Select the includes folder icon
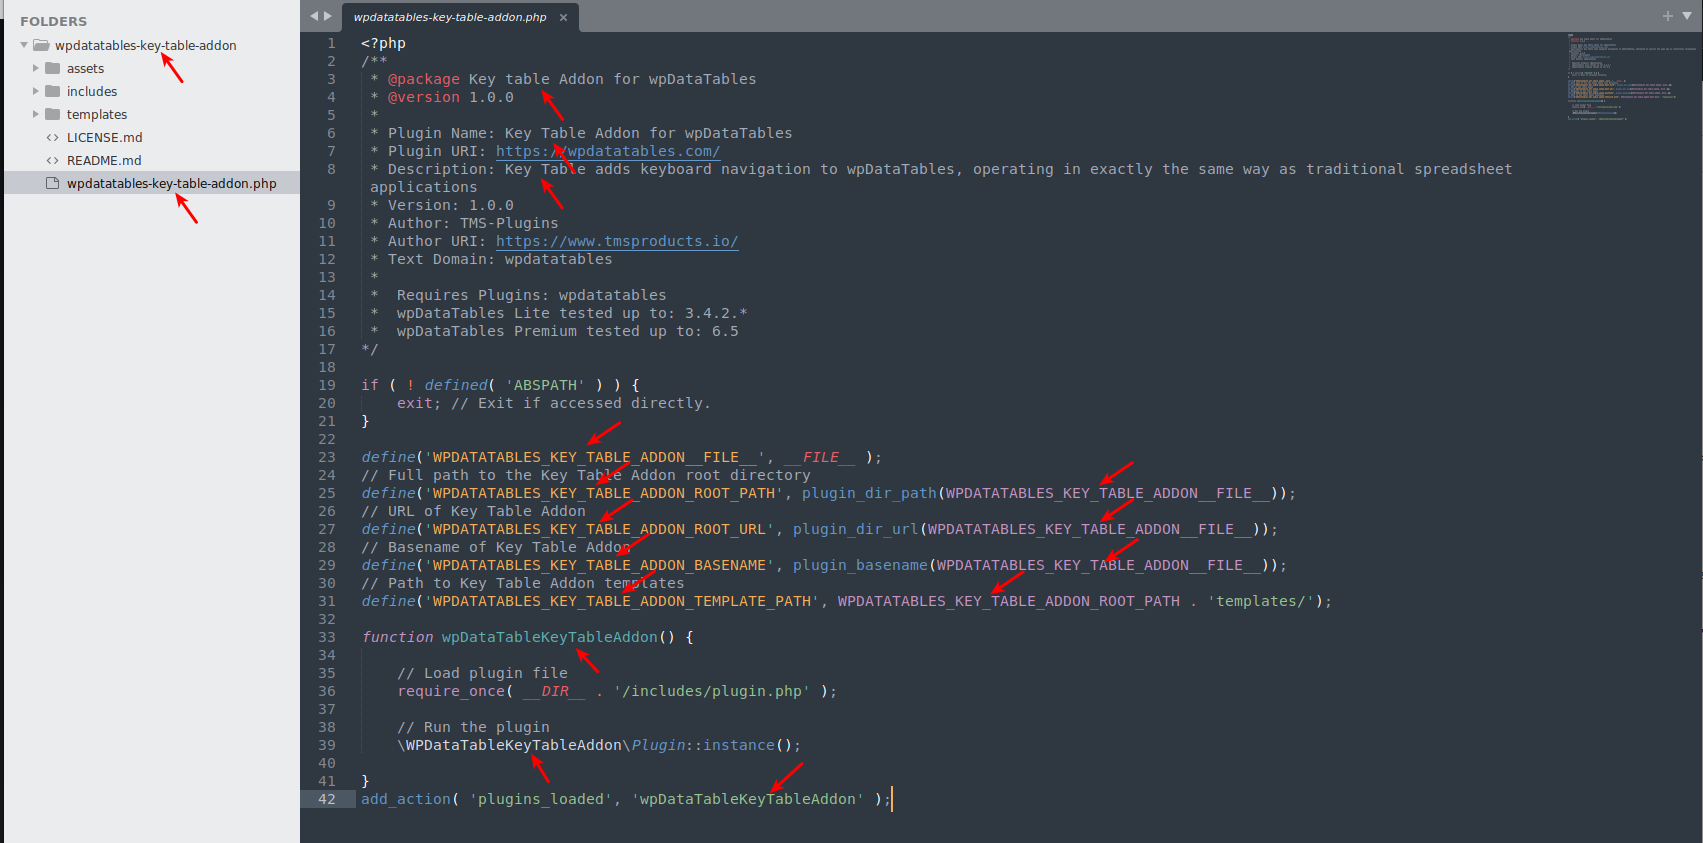This screenshot has width=1703, height=843. coord(53,91)
